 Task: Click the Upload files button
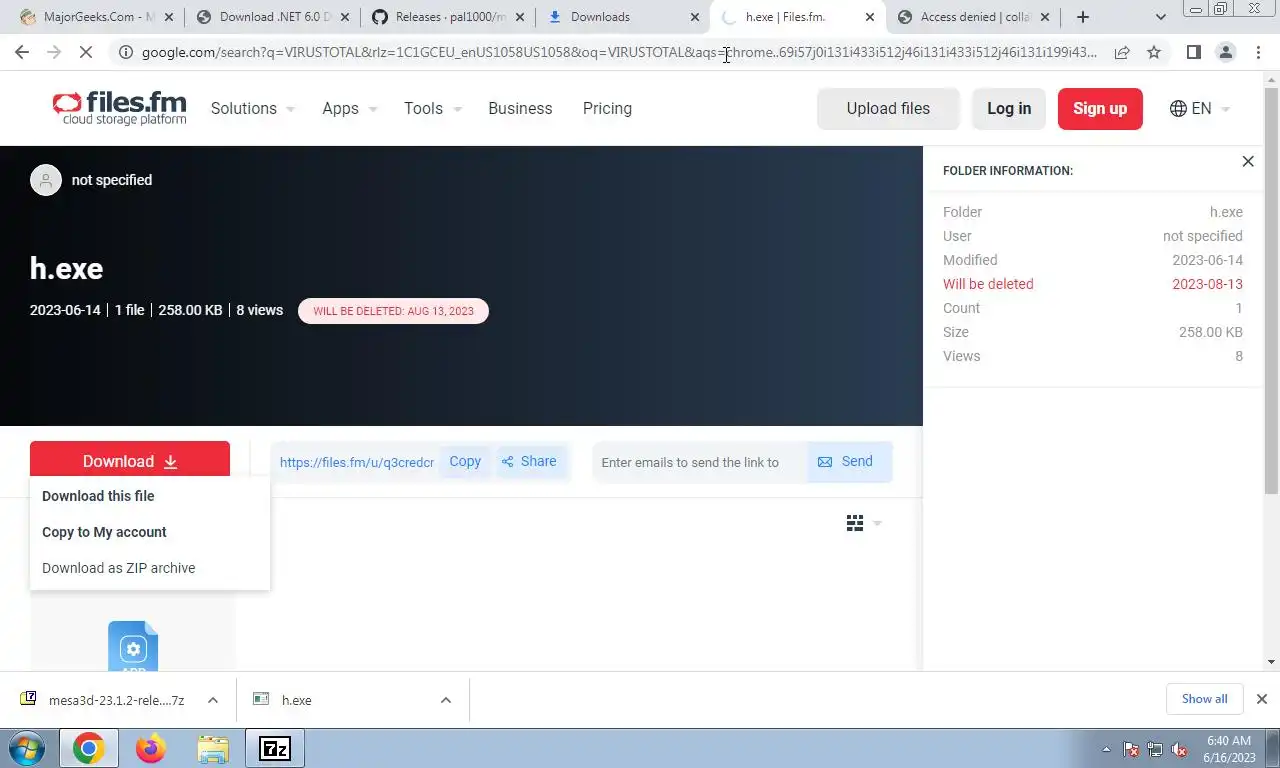point(888,108)
